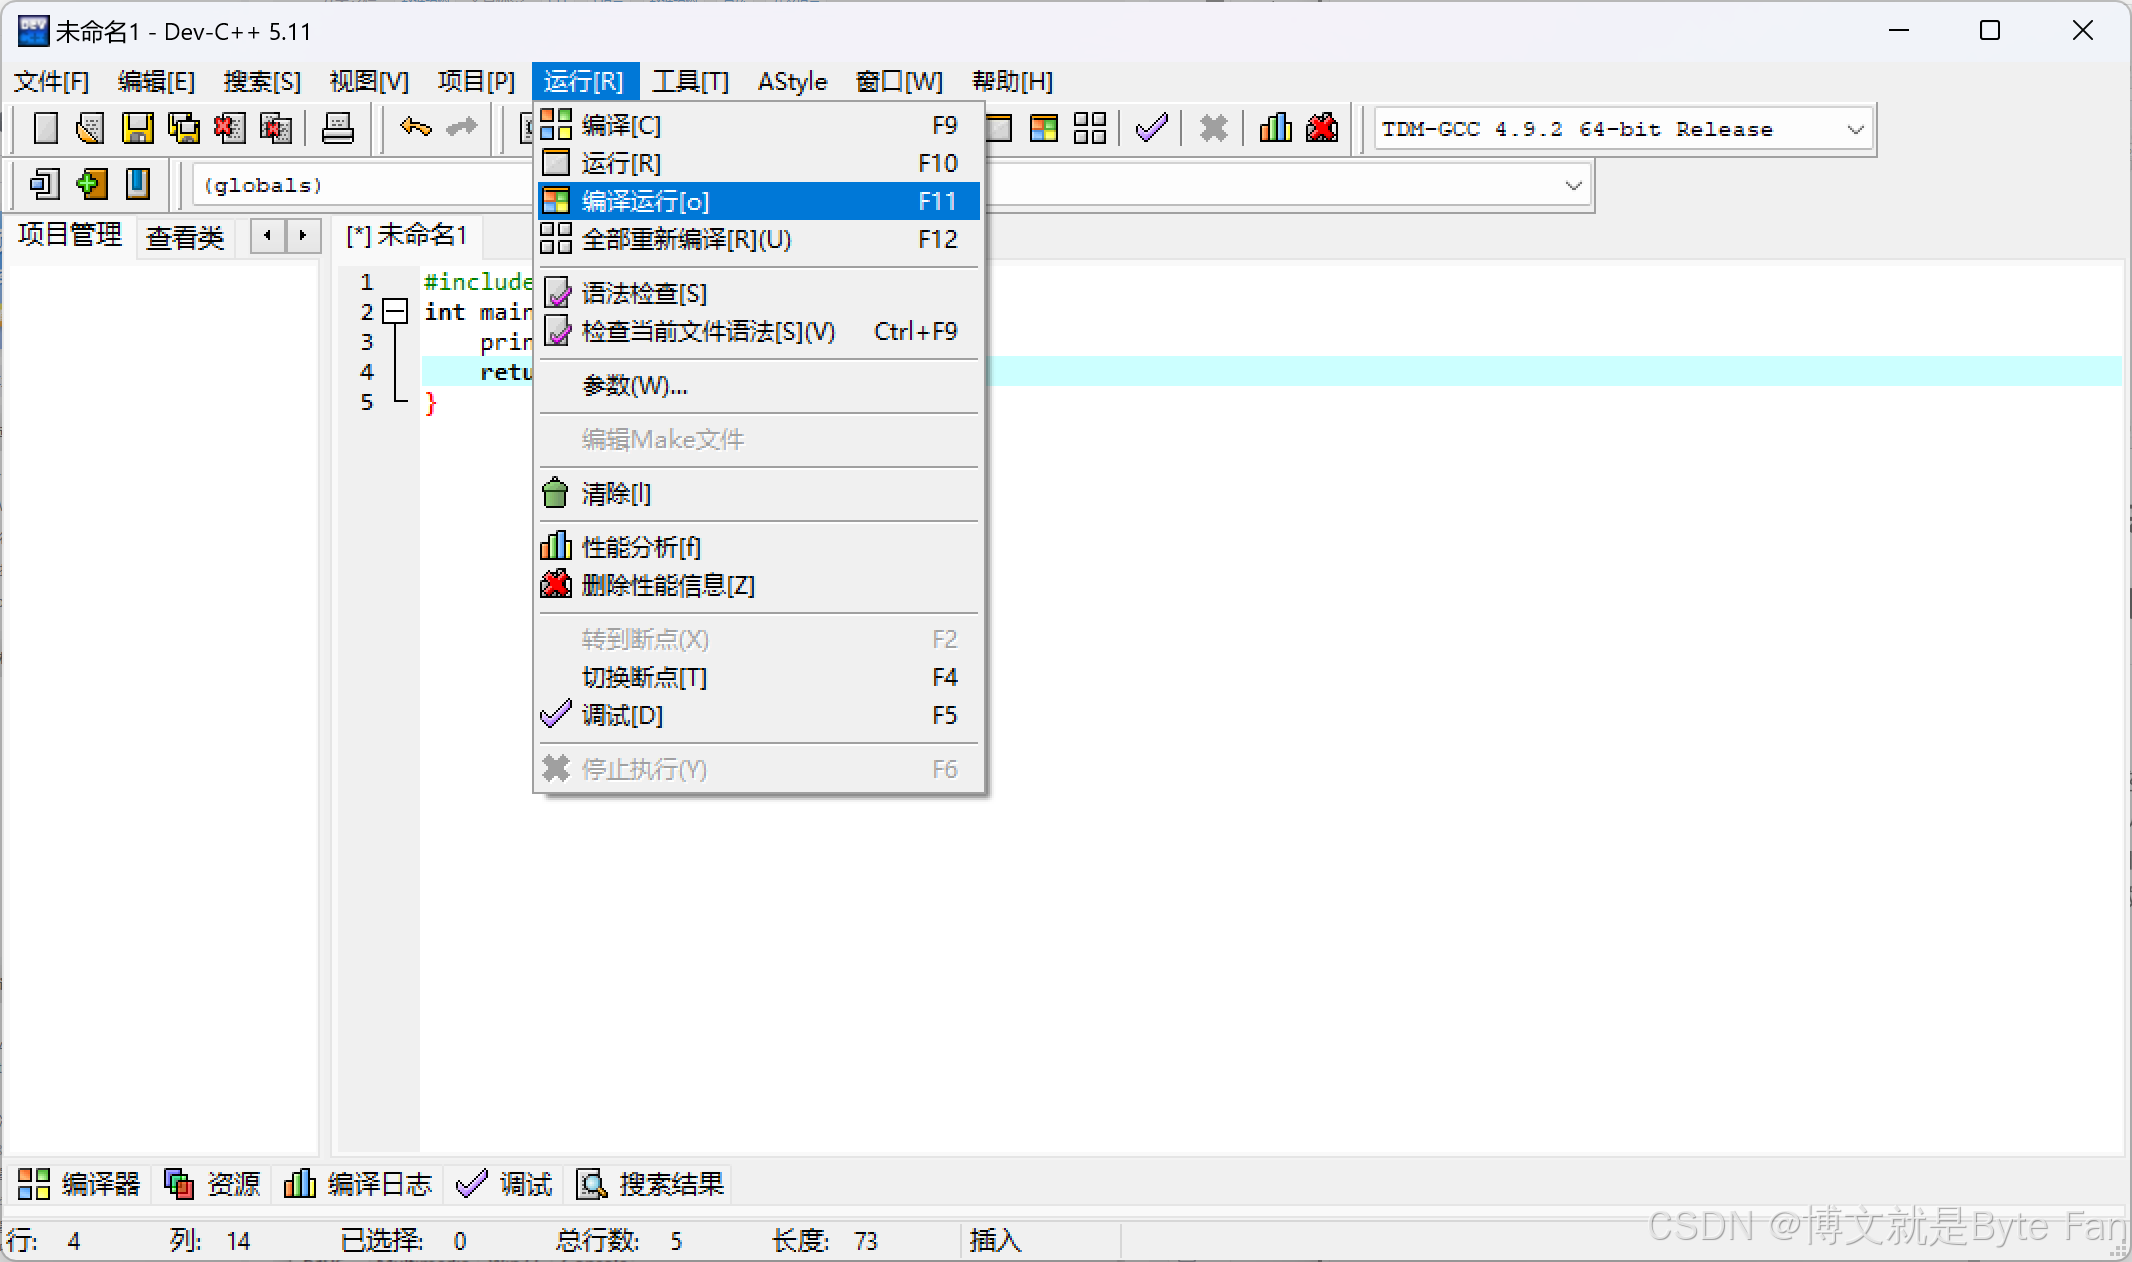Click the undo arrow icon
The height and width of the screenshot is (1262, 2132).
[415, 127]
